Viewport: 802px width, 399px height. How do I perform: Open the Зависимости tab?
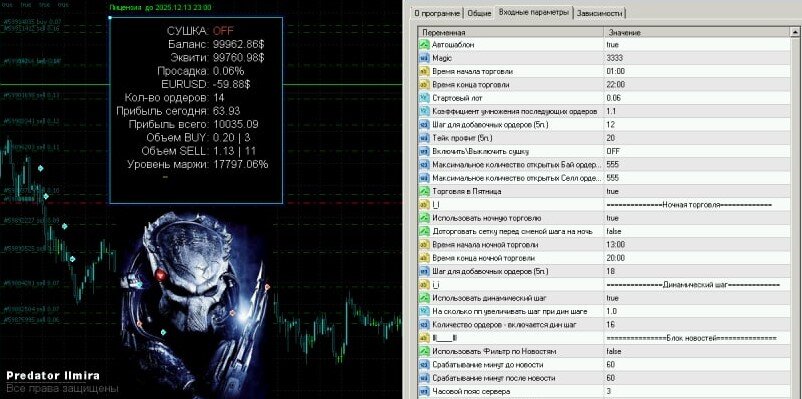point(599,13)
